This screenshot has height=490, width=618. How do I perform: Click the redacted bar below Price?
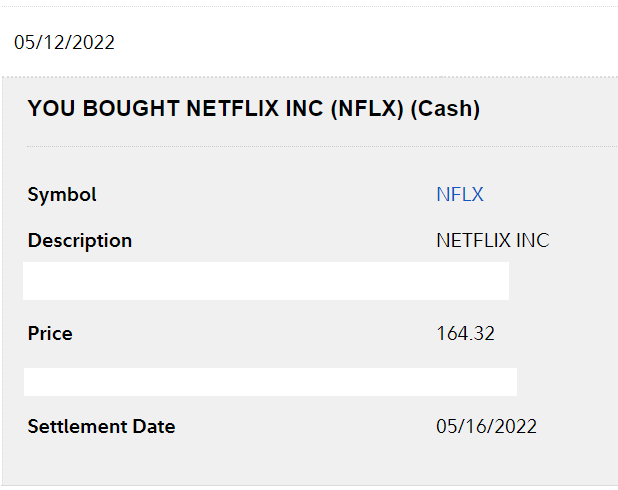[270, 381]
